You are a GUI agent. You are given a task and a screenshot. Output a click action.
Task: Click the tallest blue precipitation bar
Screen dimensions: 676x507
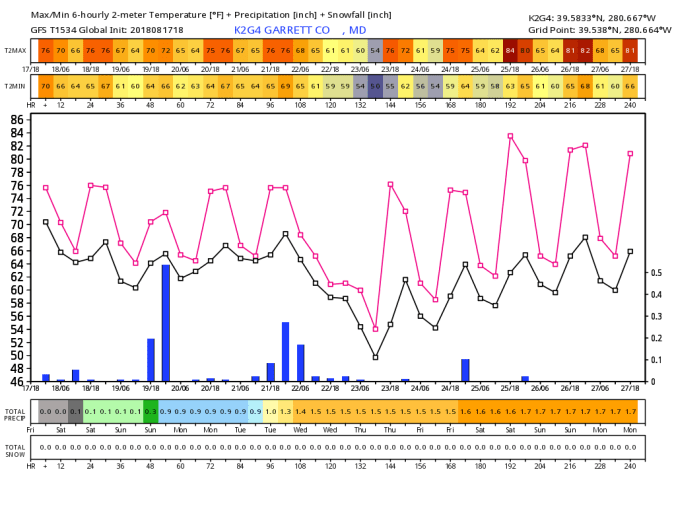(166, 322)
